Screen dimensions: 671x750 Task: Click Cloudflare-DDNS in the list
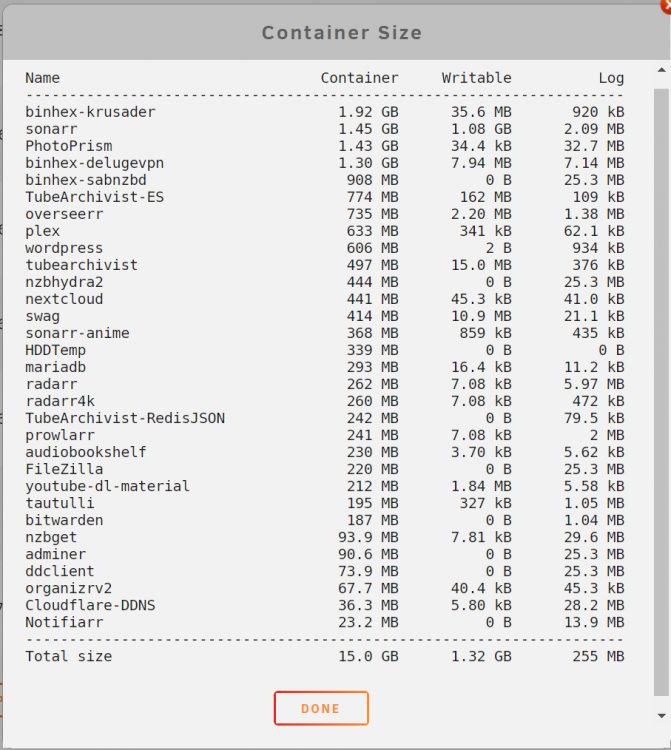90,606
